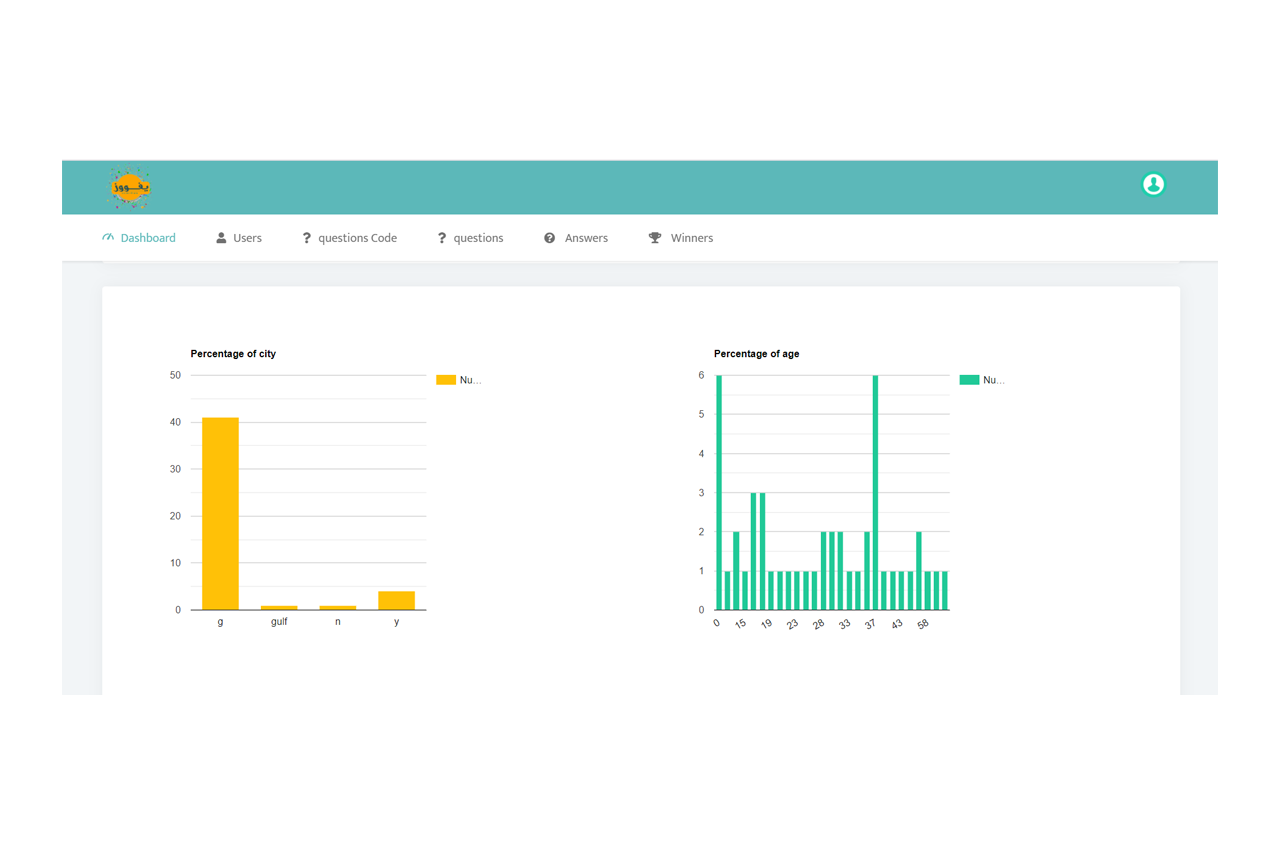Click the Users person icon

pos(221,238)
